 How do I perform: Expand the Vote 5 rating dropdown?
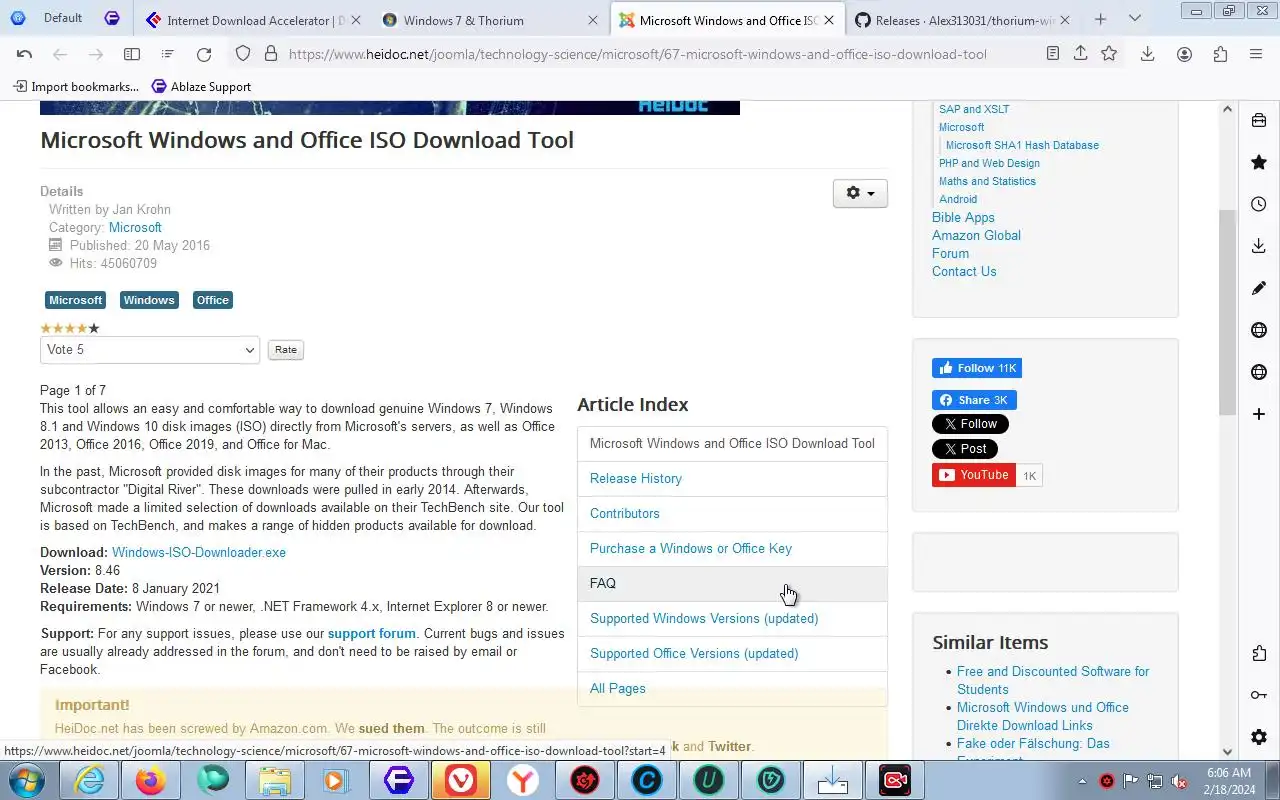tap(150, 350)
